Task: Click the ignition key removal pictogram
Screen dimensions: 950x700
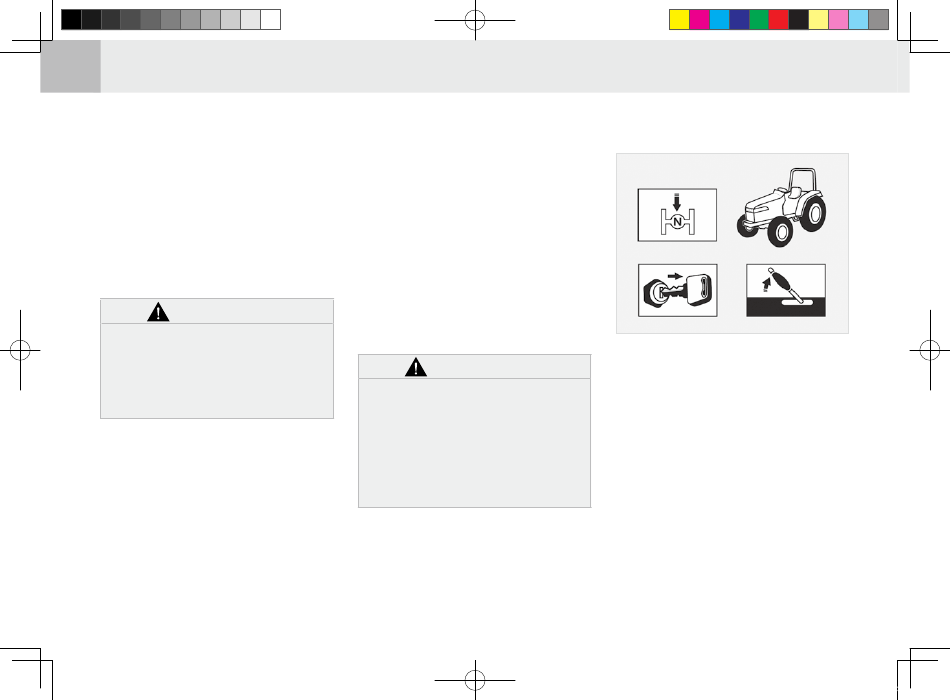Action: tap(677, 290)
